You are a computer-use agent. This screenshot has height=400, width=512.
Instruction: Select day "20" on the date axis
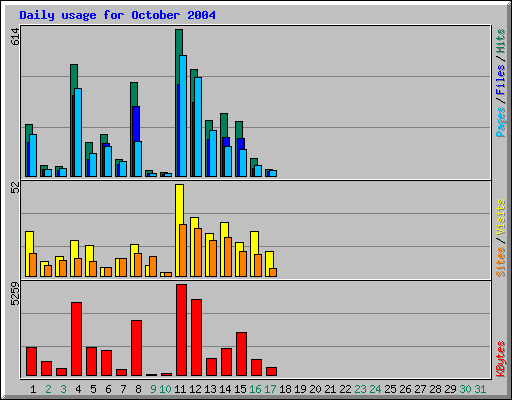pos(315,389)
